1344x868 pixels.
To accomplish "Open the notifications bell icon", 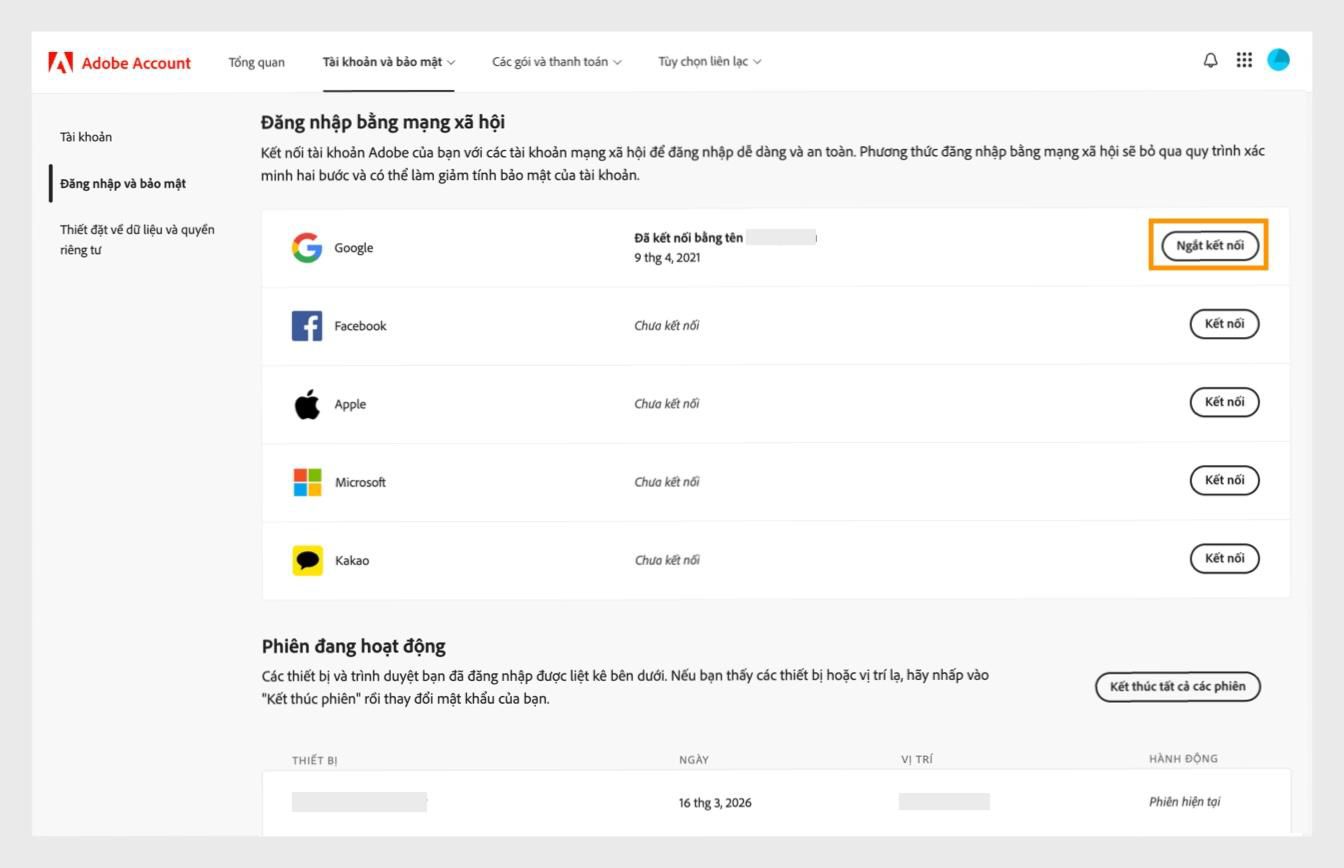I will pos(1211,61).
